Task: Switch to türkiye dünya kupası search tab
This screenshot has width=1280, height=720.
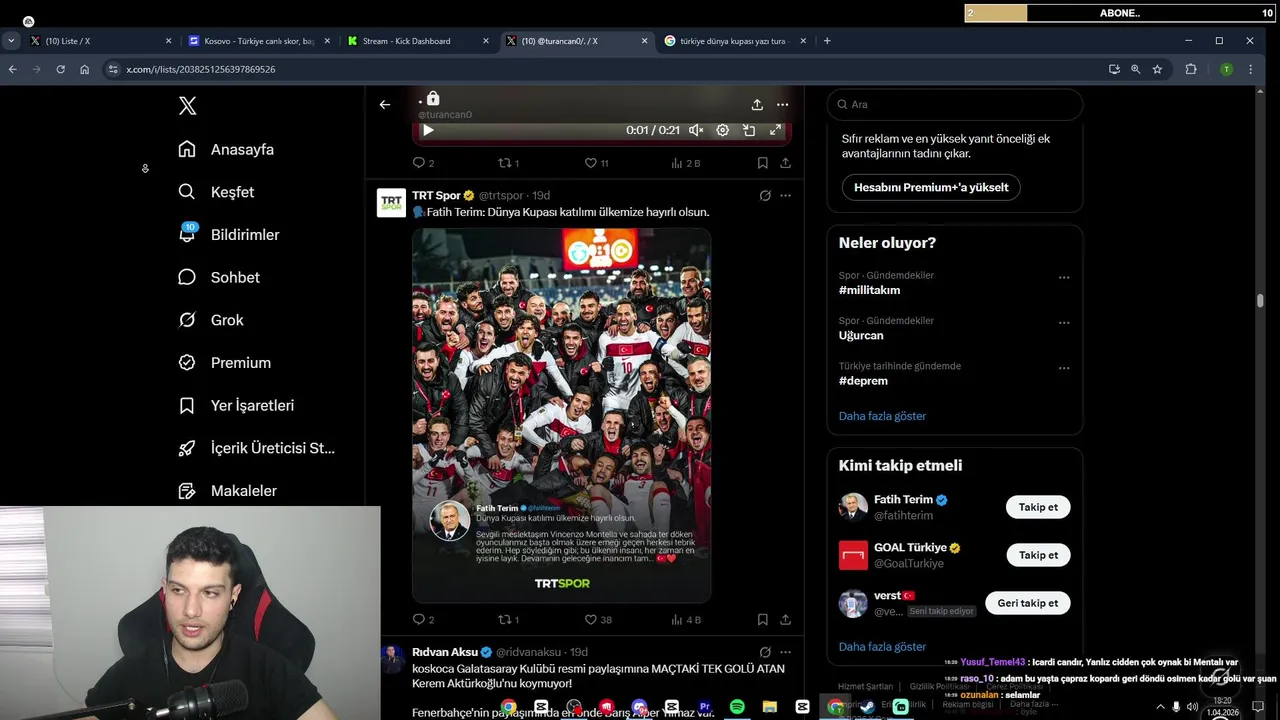Action: pos(733,41)
